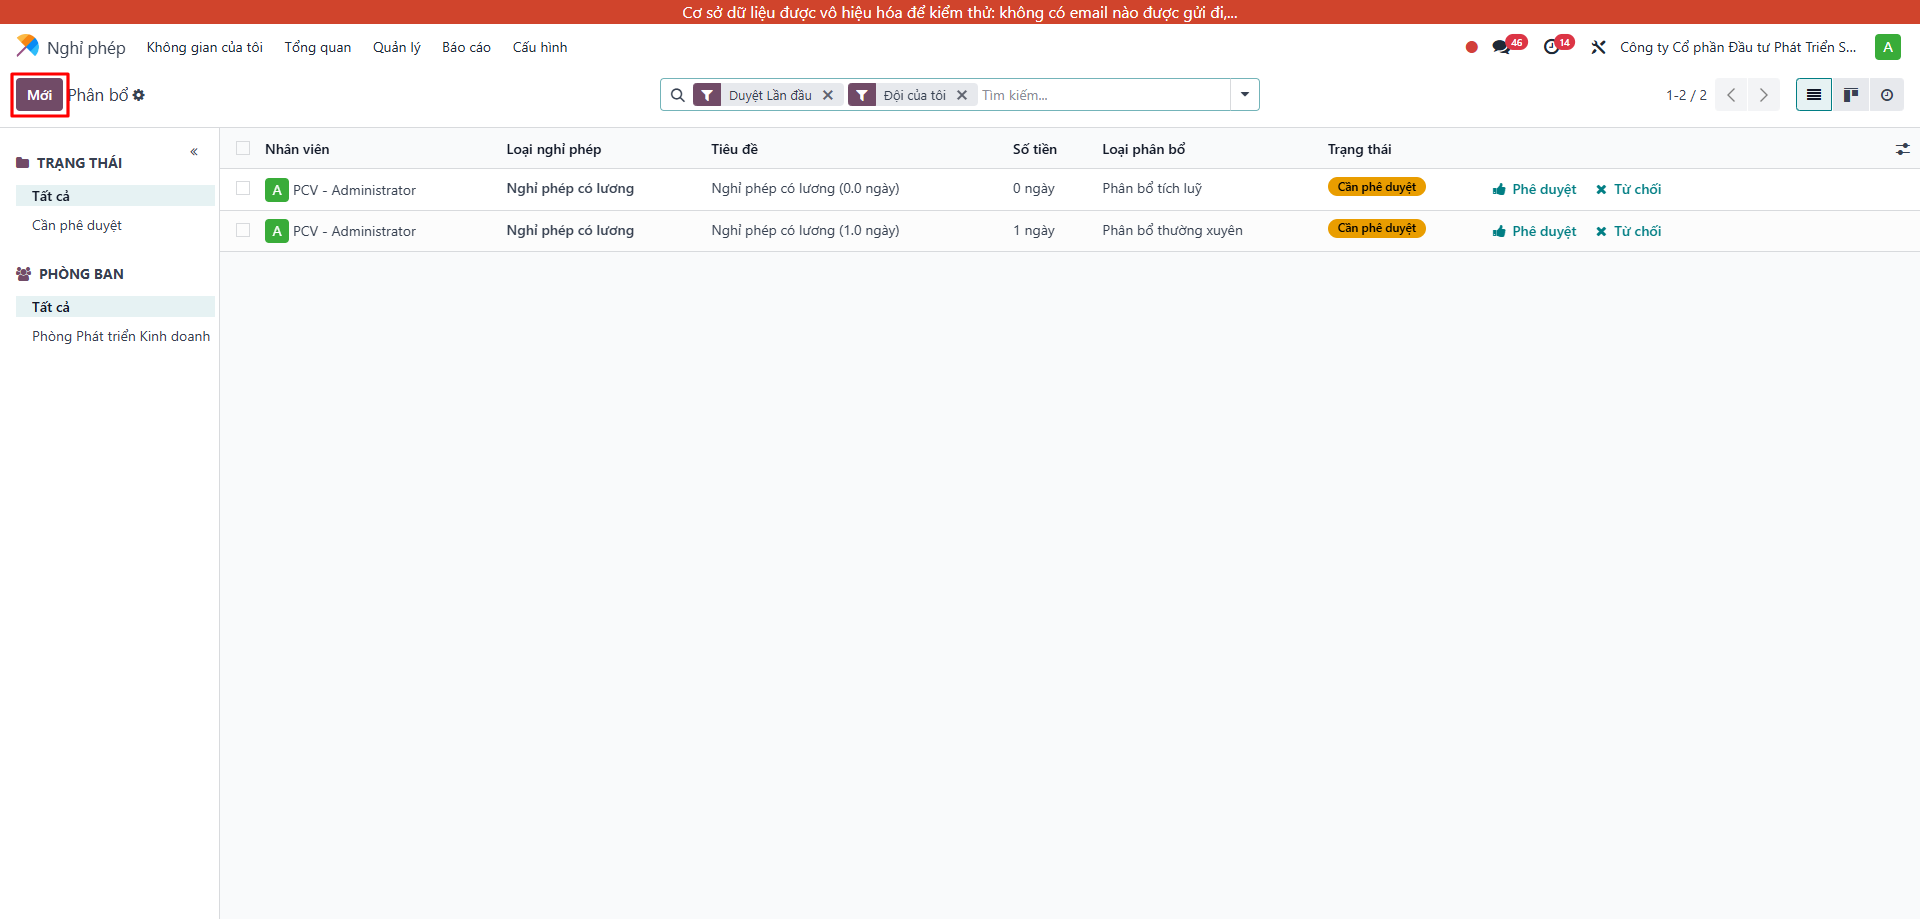
Task: Open the user avatar menu
Action: 1887,47
